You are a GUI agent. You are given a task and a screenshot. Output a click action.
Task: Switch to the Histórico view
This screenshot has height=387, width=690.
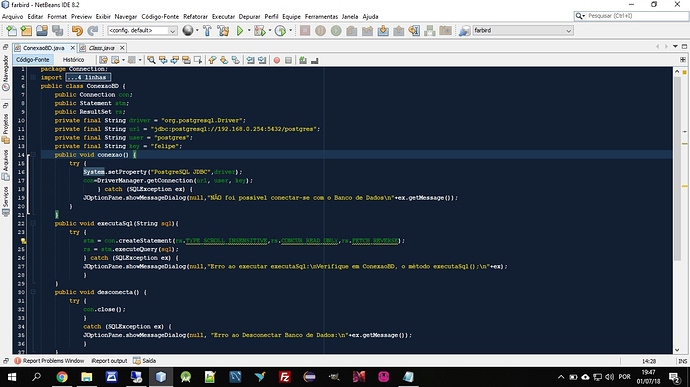point(73,59)
